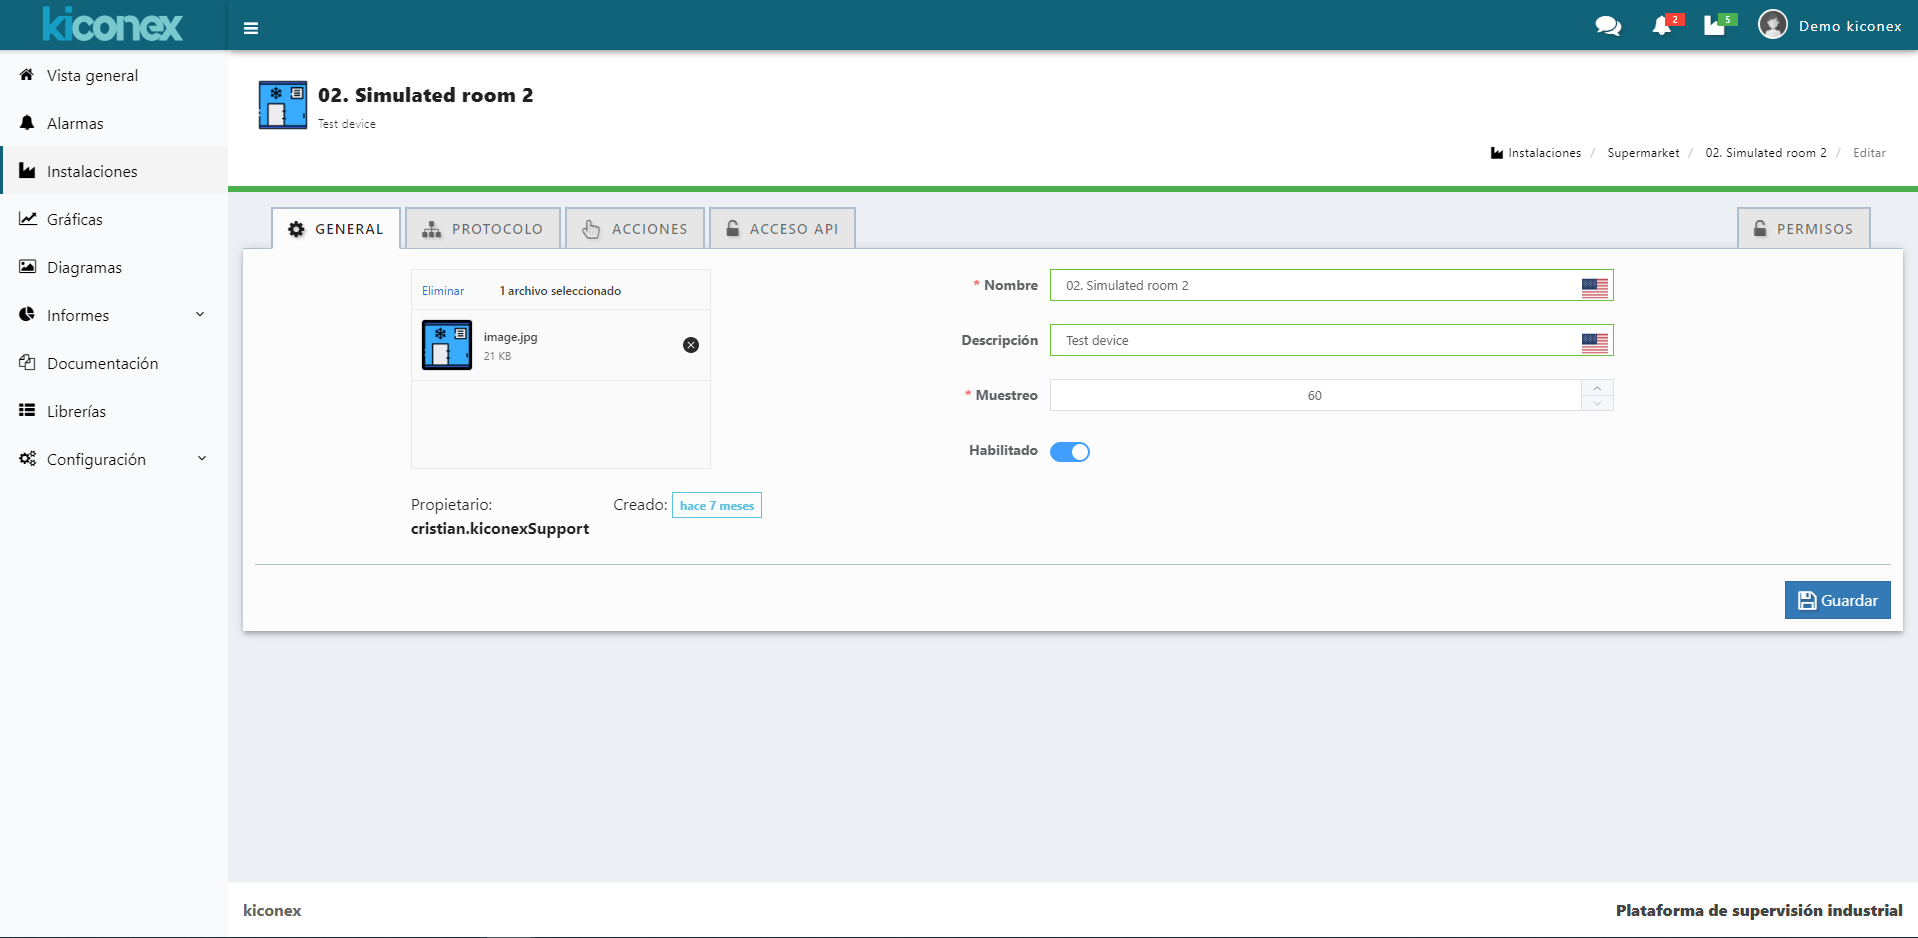Go to Supermarket in the breadcrumb

1643,153
